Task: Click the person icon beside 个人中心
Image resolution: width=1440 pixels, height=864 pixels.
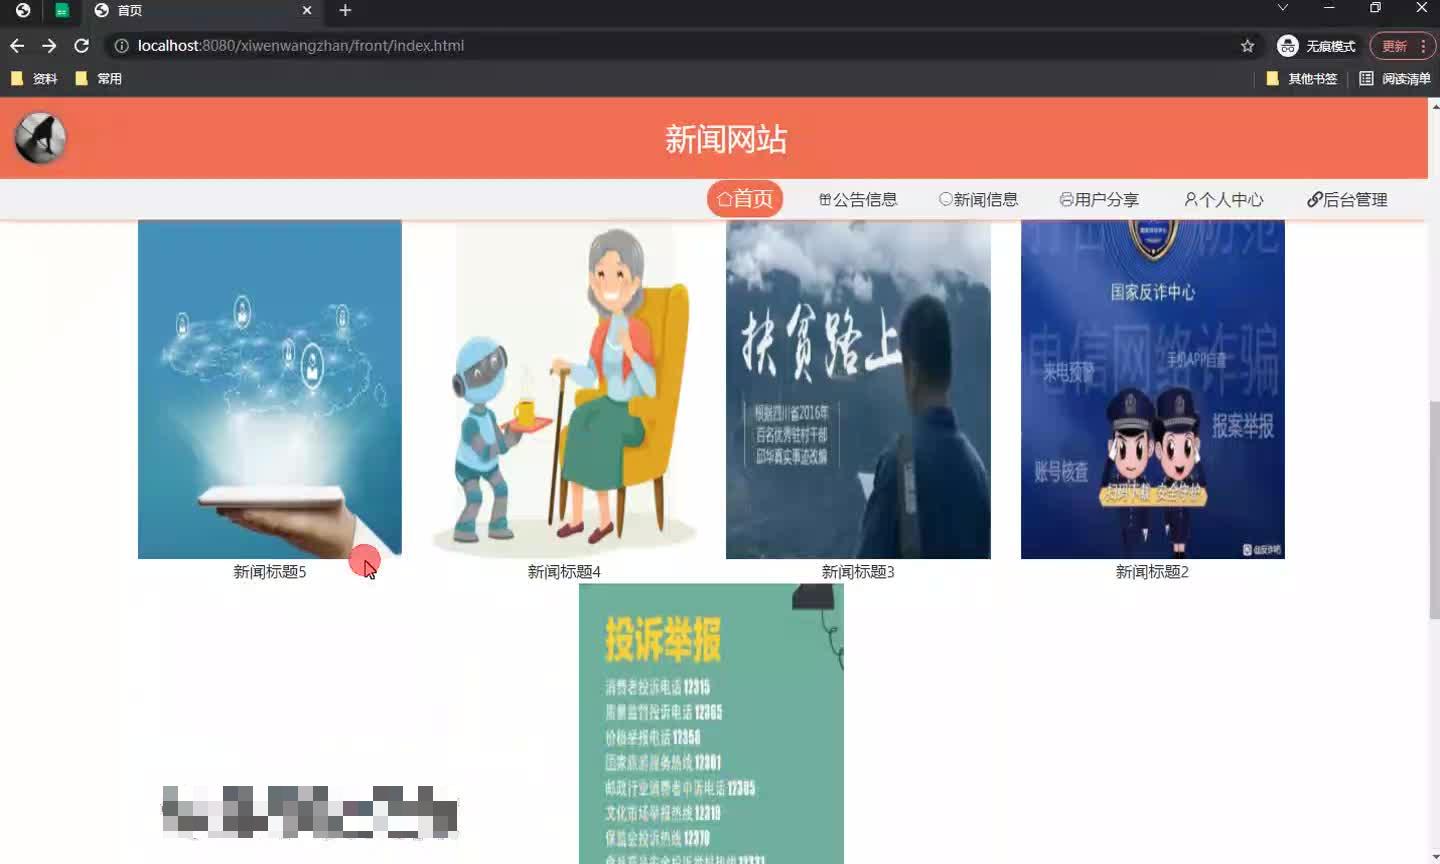Action: click(x=1189, y=199)
